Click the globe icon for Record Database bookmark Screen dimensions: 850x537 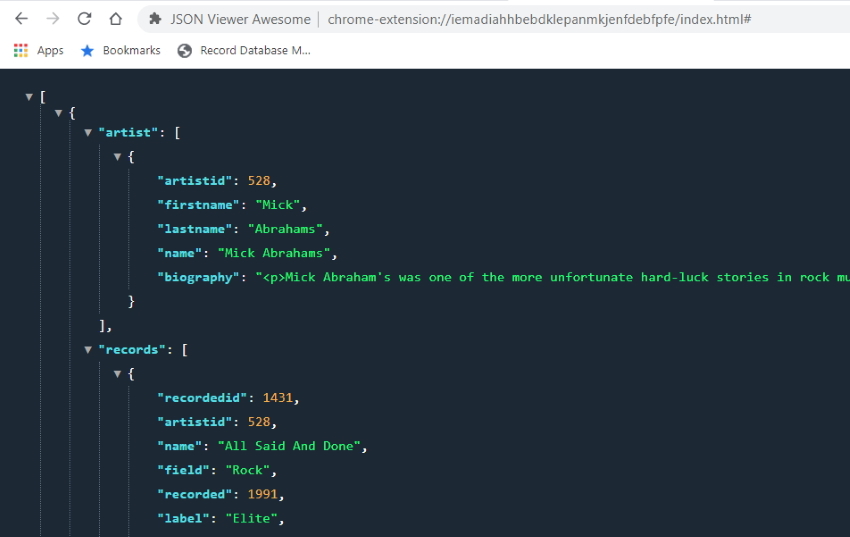[x=185, y=50]
